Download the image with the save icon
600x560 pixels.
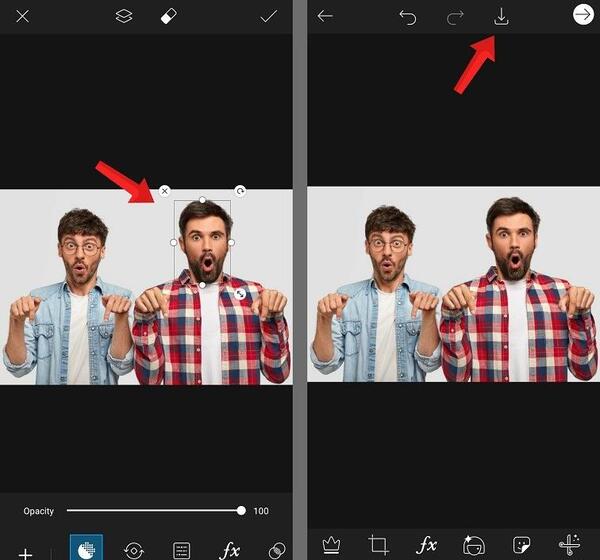pos(501,17)
